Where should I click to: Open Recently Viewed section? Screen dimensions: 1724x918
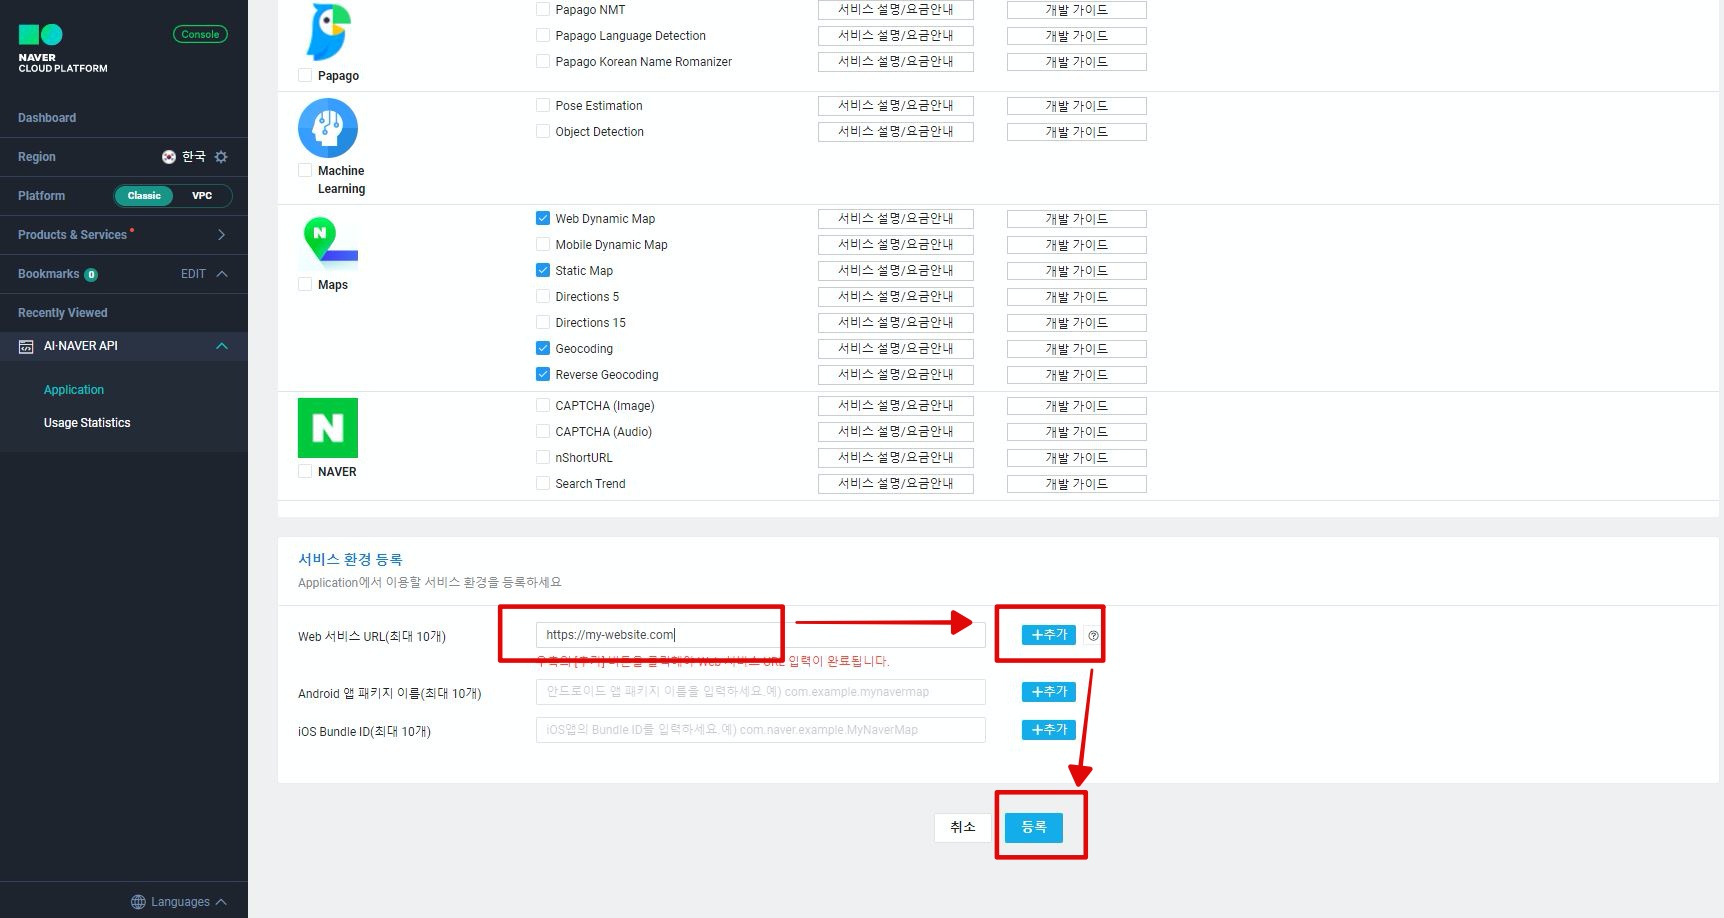pos(63,313)
